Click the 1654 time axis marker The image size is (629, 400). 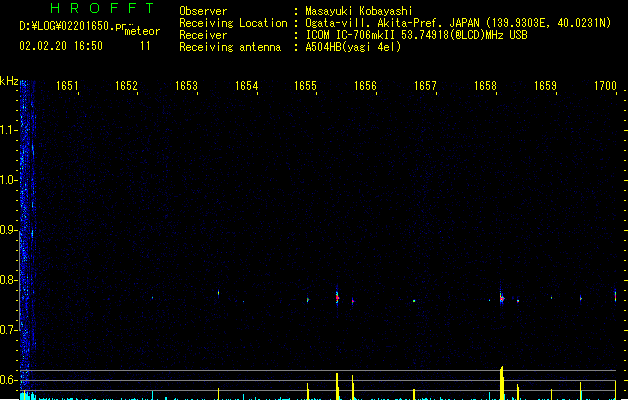coord(246,86)
